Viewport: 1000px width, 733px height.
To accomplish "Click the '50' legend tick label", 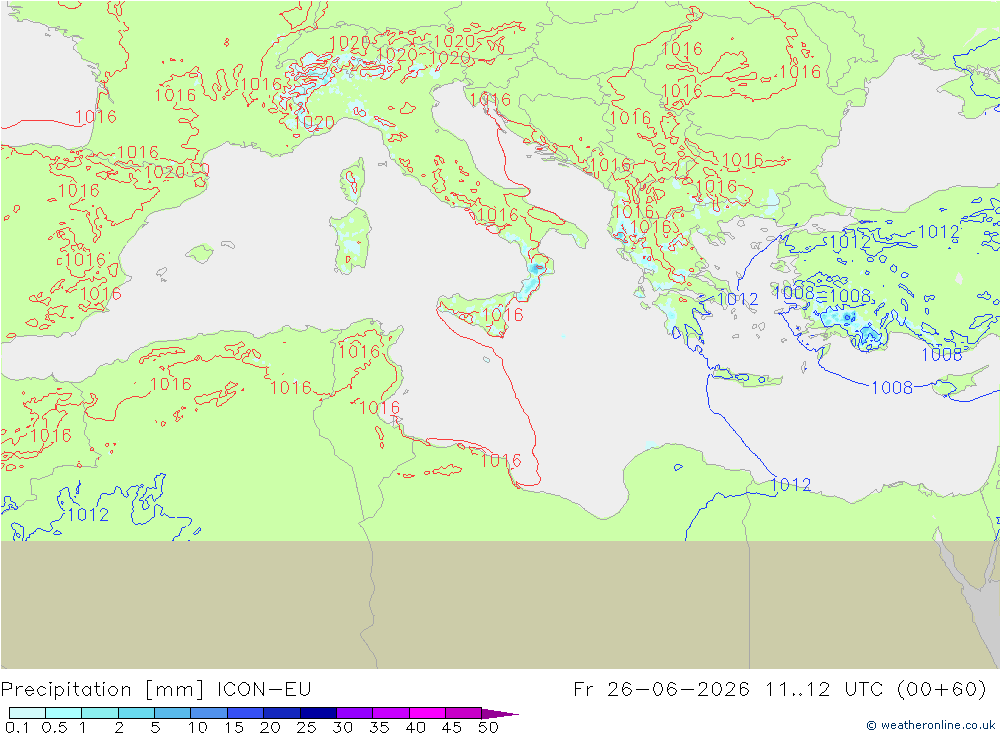I will [x=488, y=727].
